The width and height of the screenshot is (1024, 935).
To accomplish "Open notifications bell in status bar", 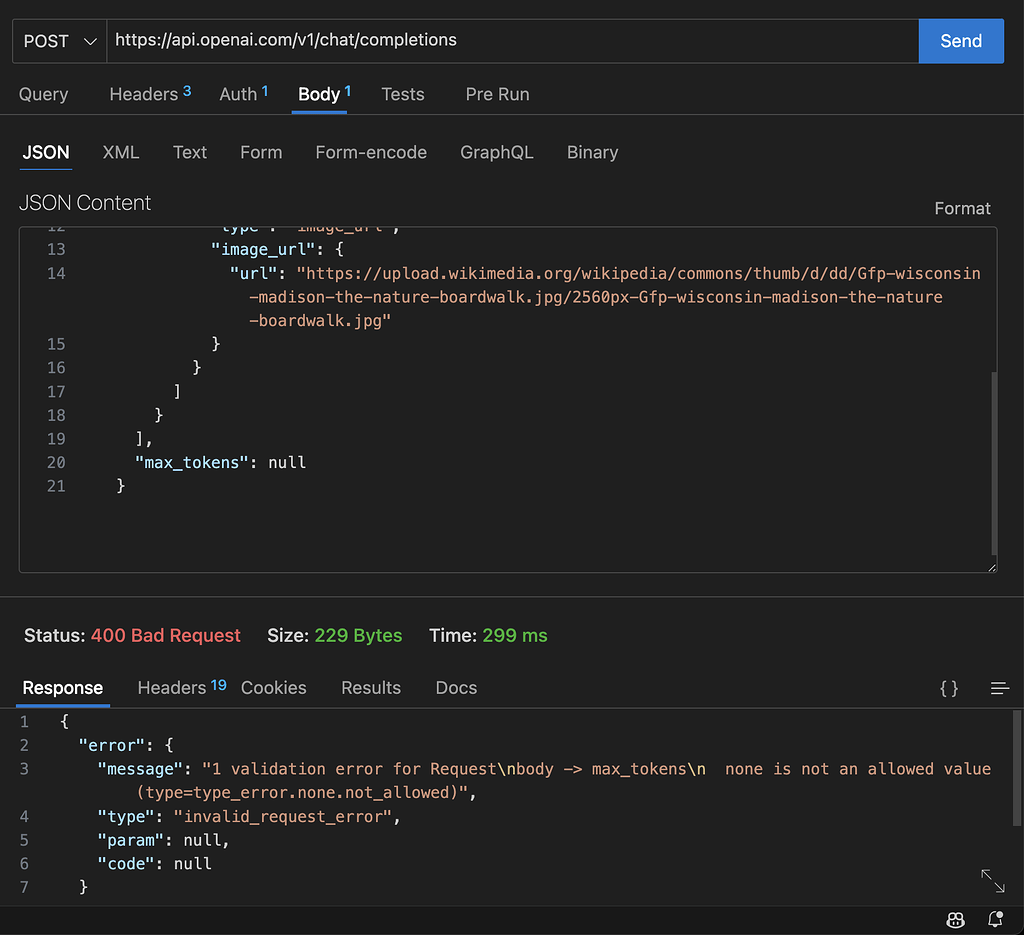I will 995,920.
